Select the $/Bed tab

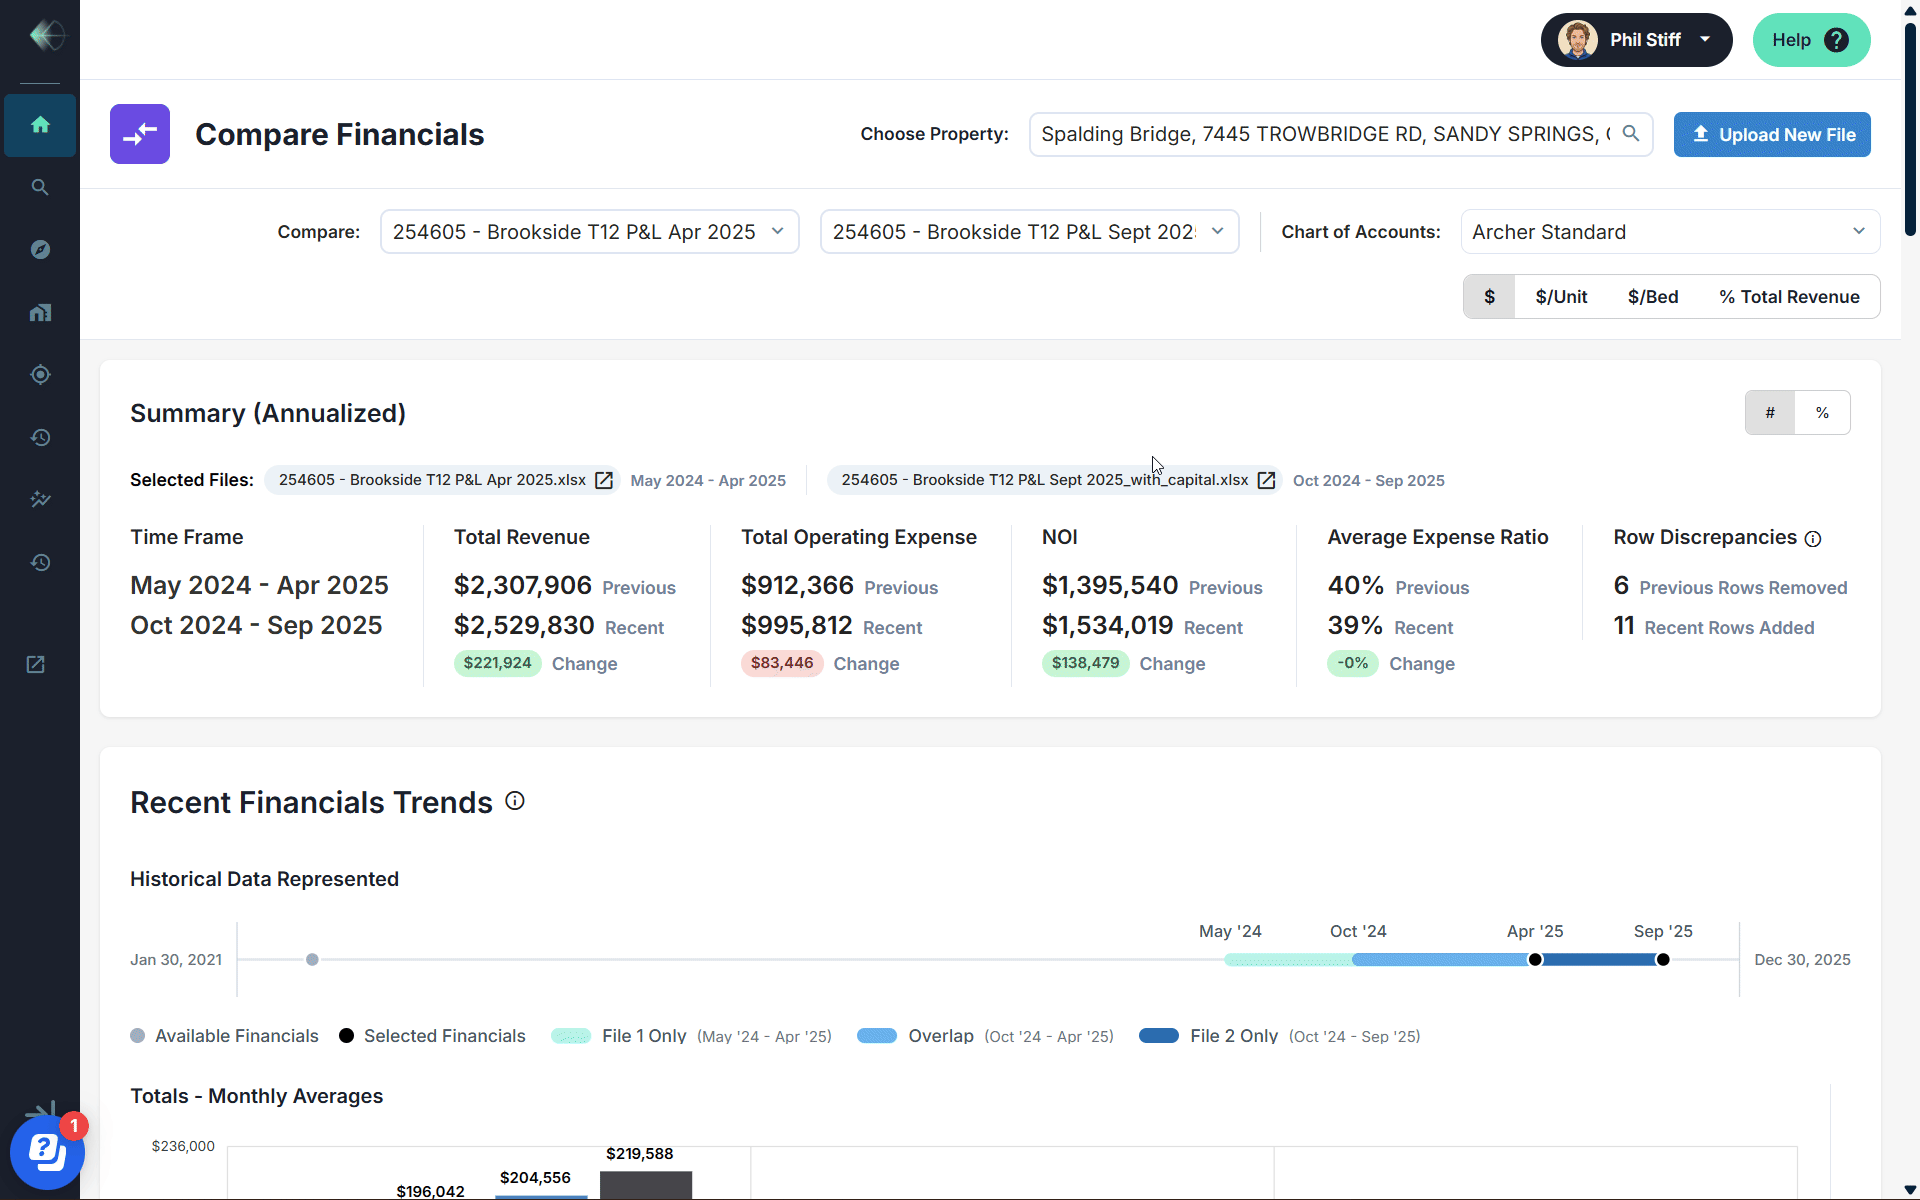[x=1652, y=297]
